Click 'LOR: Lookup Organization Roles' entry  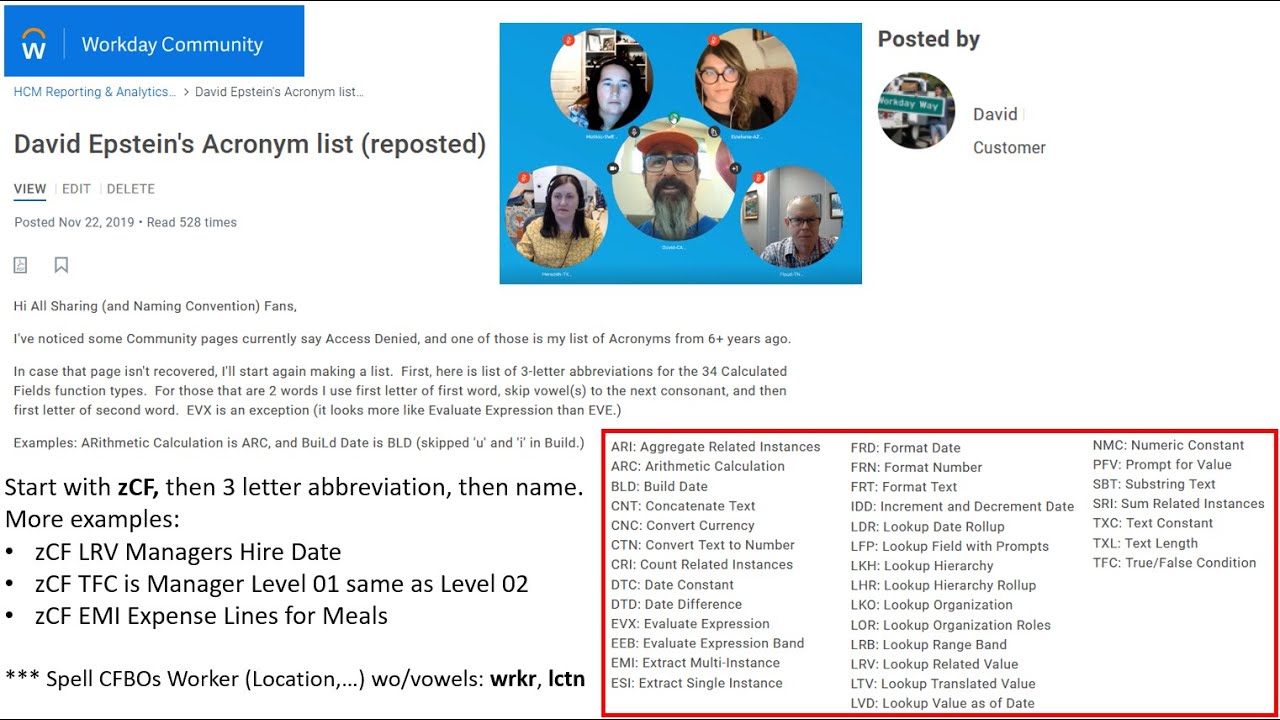(951, 625)
